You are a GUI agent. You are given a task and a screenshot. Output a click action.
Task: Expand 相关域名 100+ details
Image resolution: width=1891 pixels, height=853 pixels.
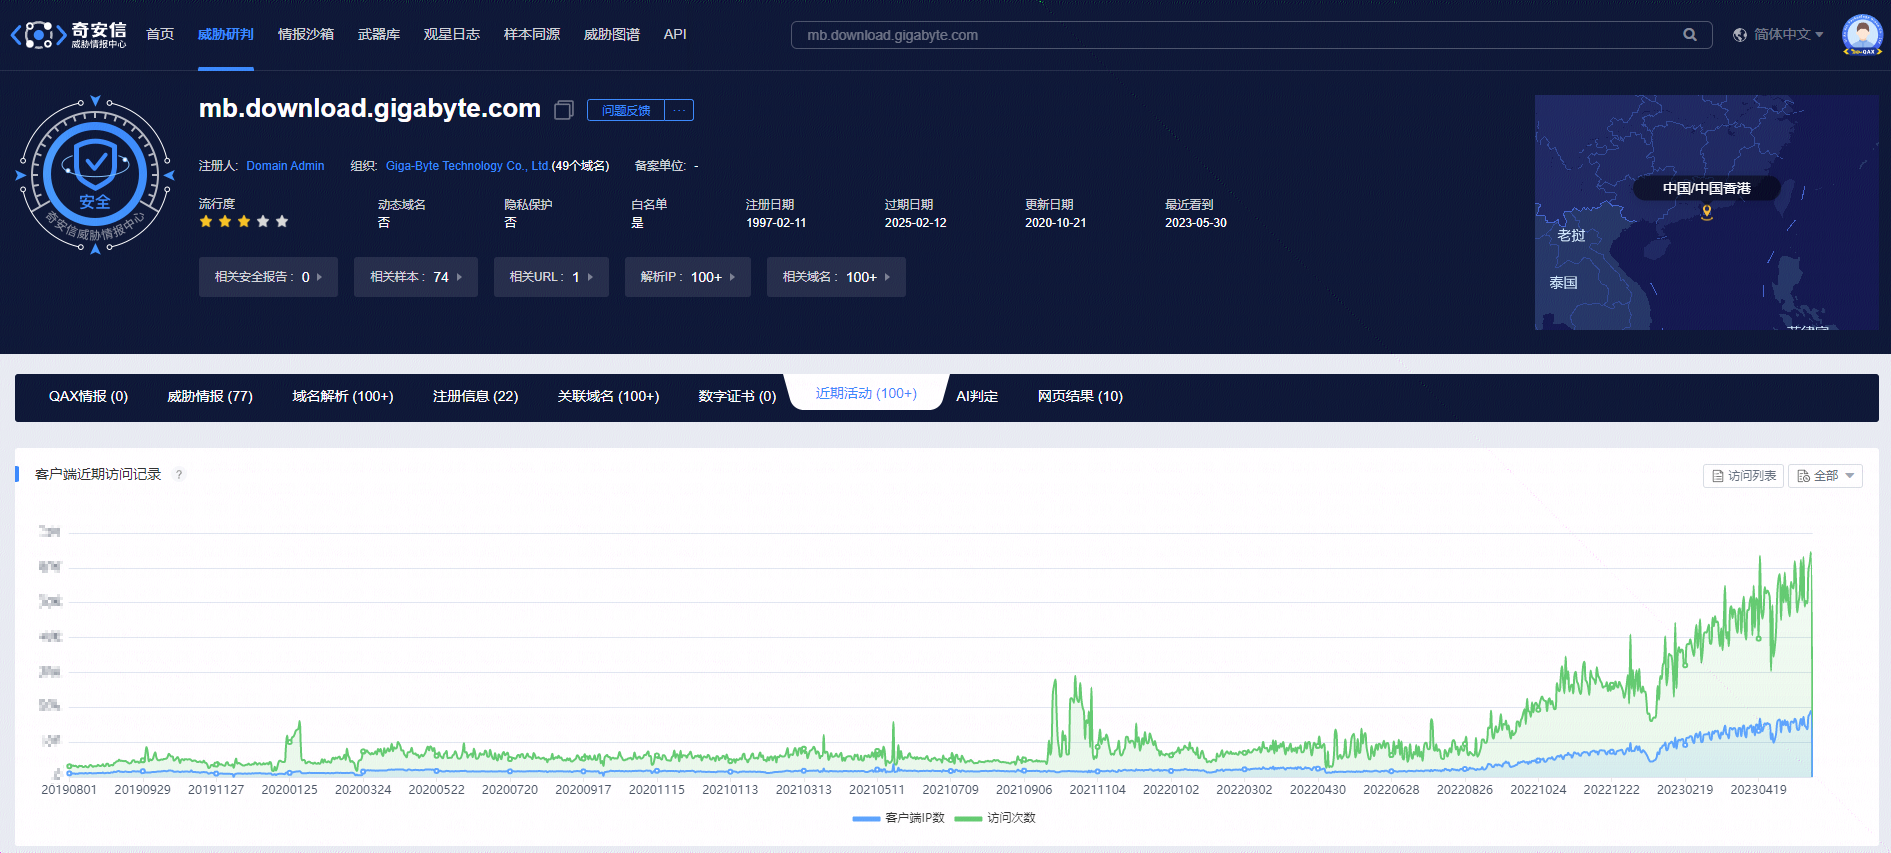[836, 277]
